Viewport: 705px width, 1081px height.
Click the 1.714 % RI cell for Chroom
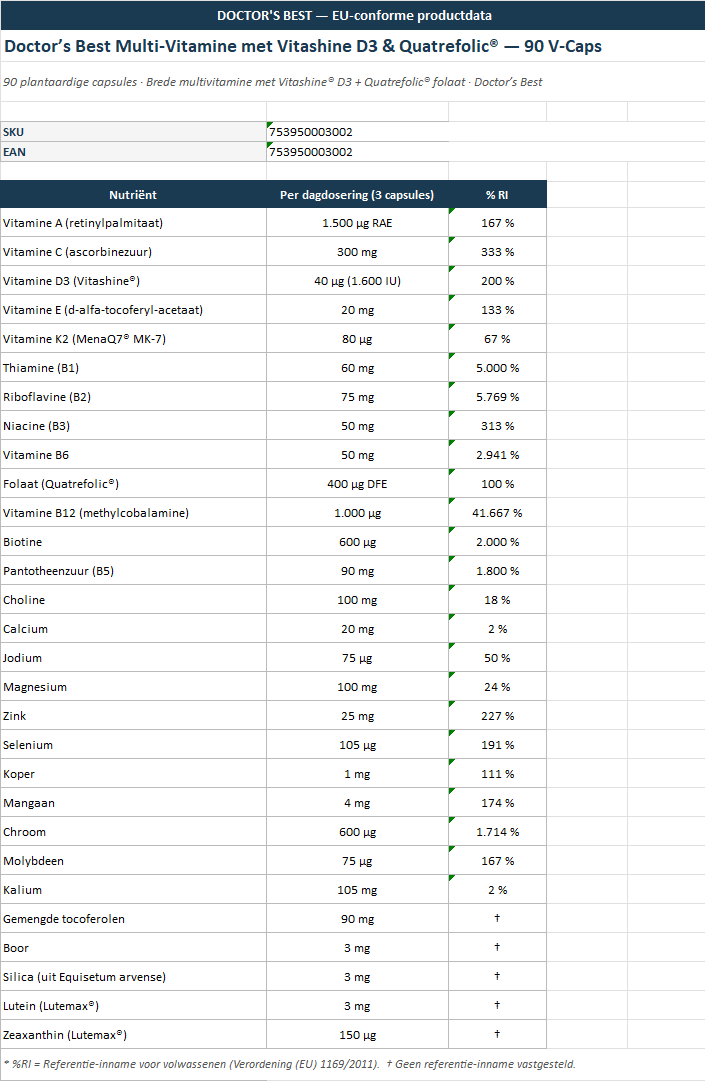(498, 831)
